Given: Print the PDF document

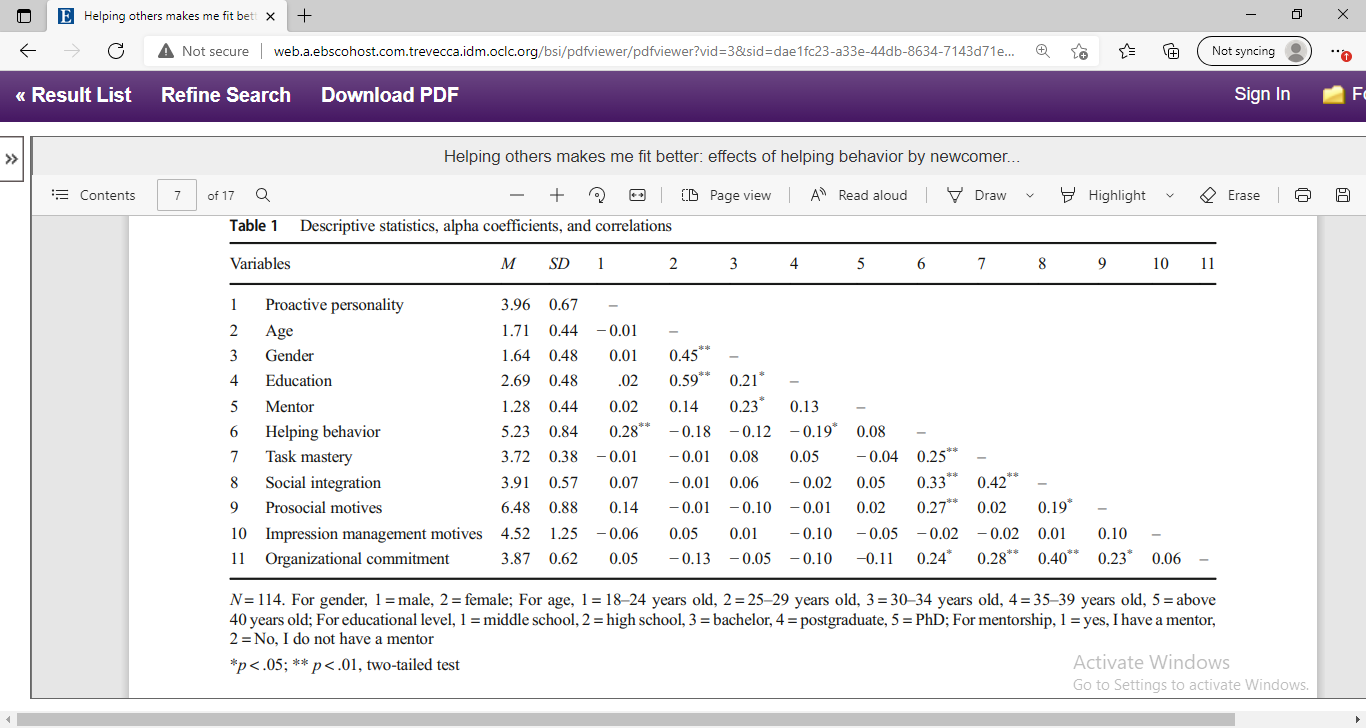Looking at the screenshot, I should 1303,195.
